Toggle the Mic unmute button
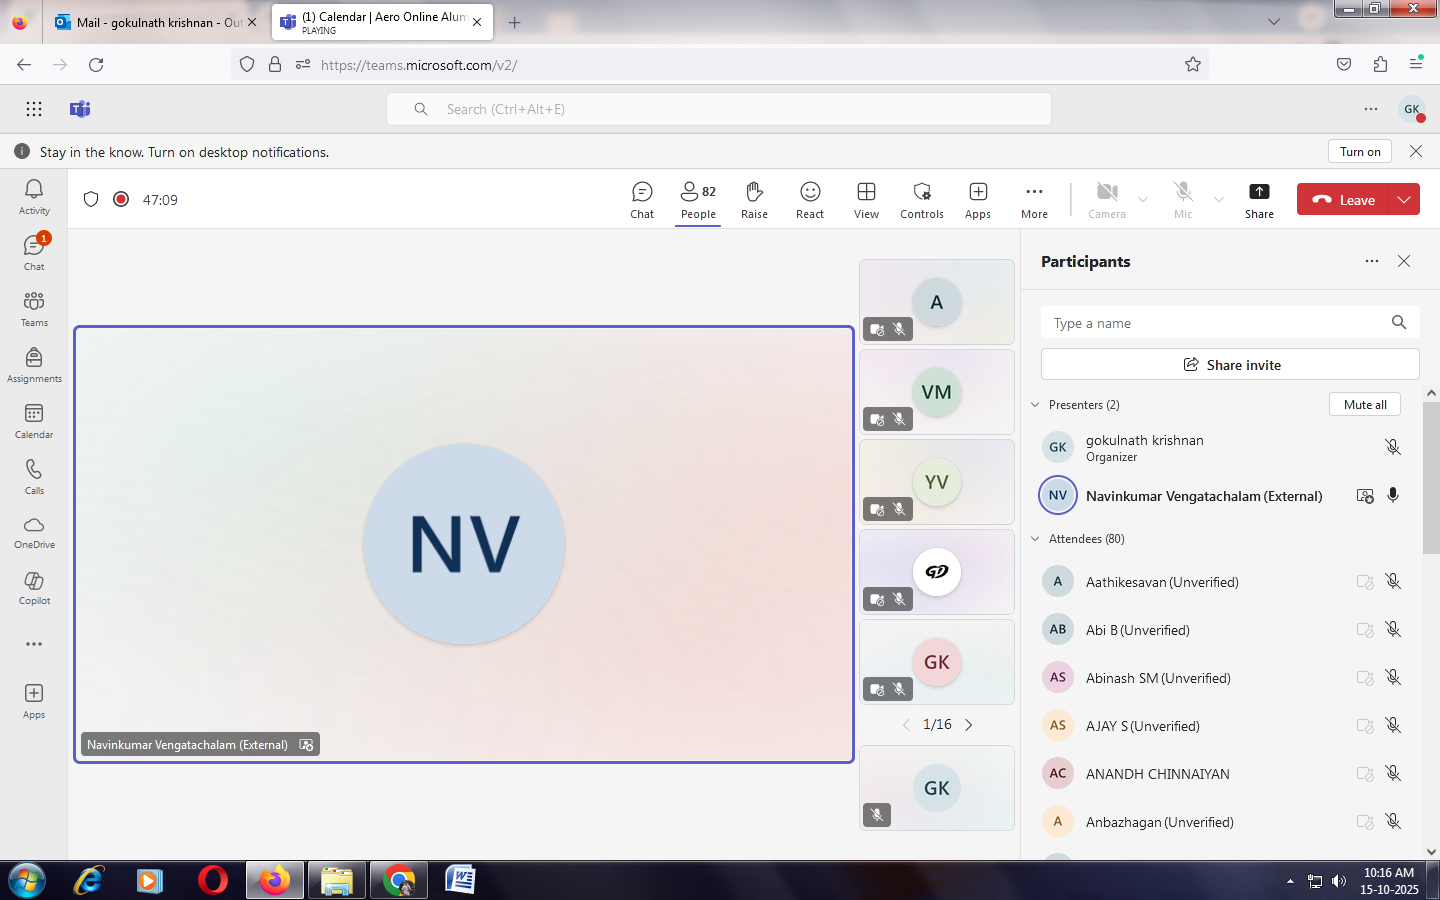This screenshot has width=1440, height=900. 1183,199
